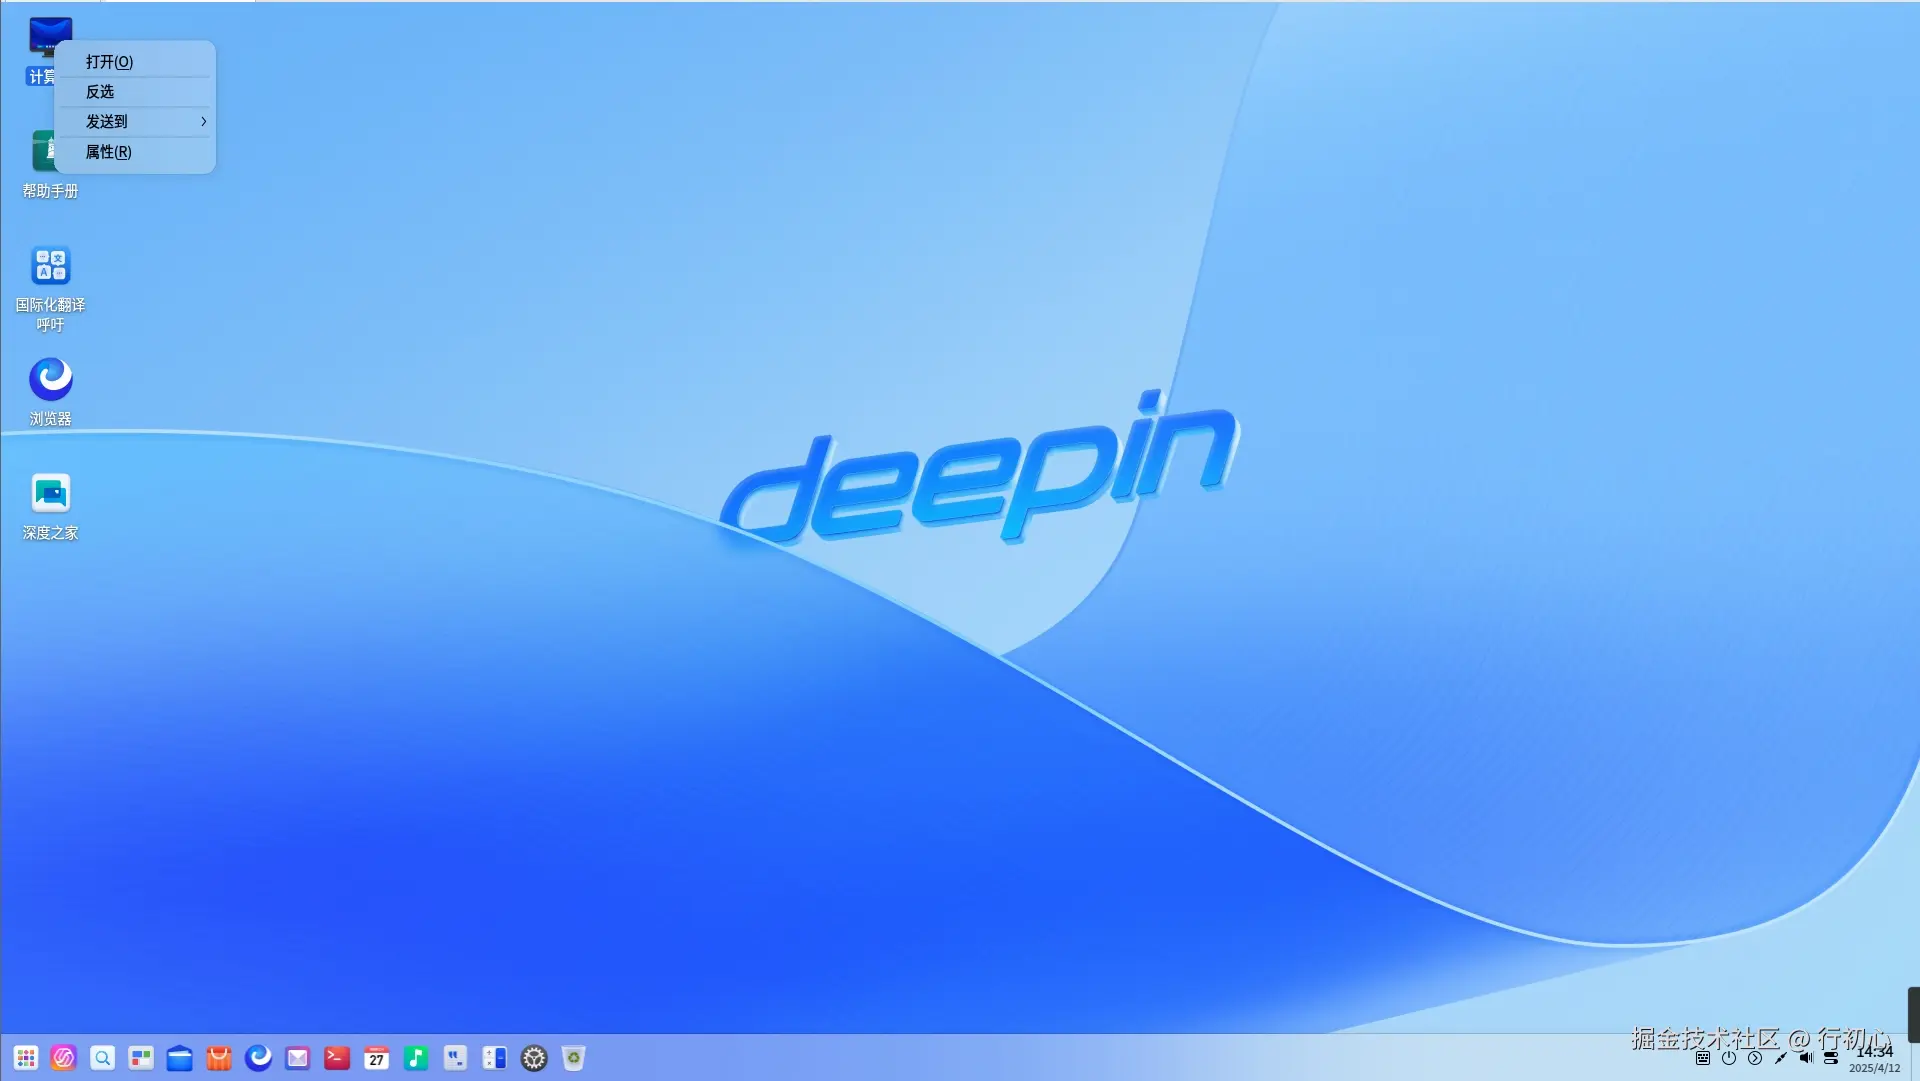Screen dimensions: 1920x1081
Task: Mute system volume via the tray speaker icon
Action: (x=1805, y=1058)
